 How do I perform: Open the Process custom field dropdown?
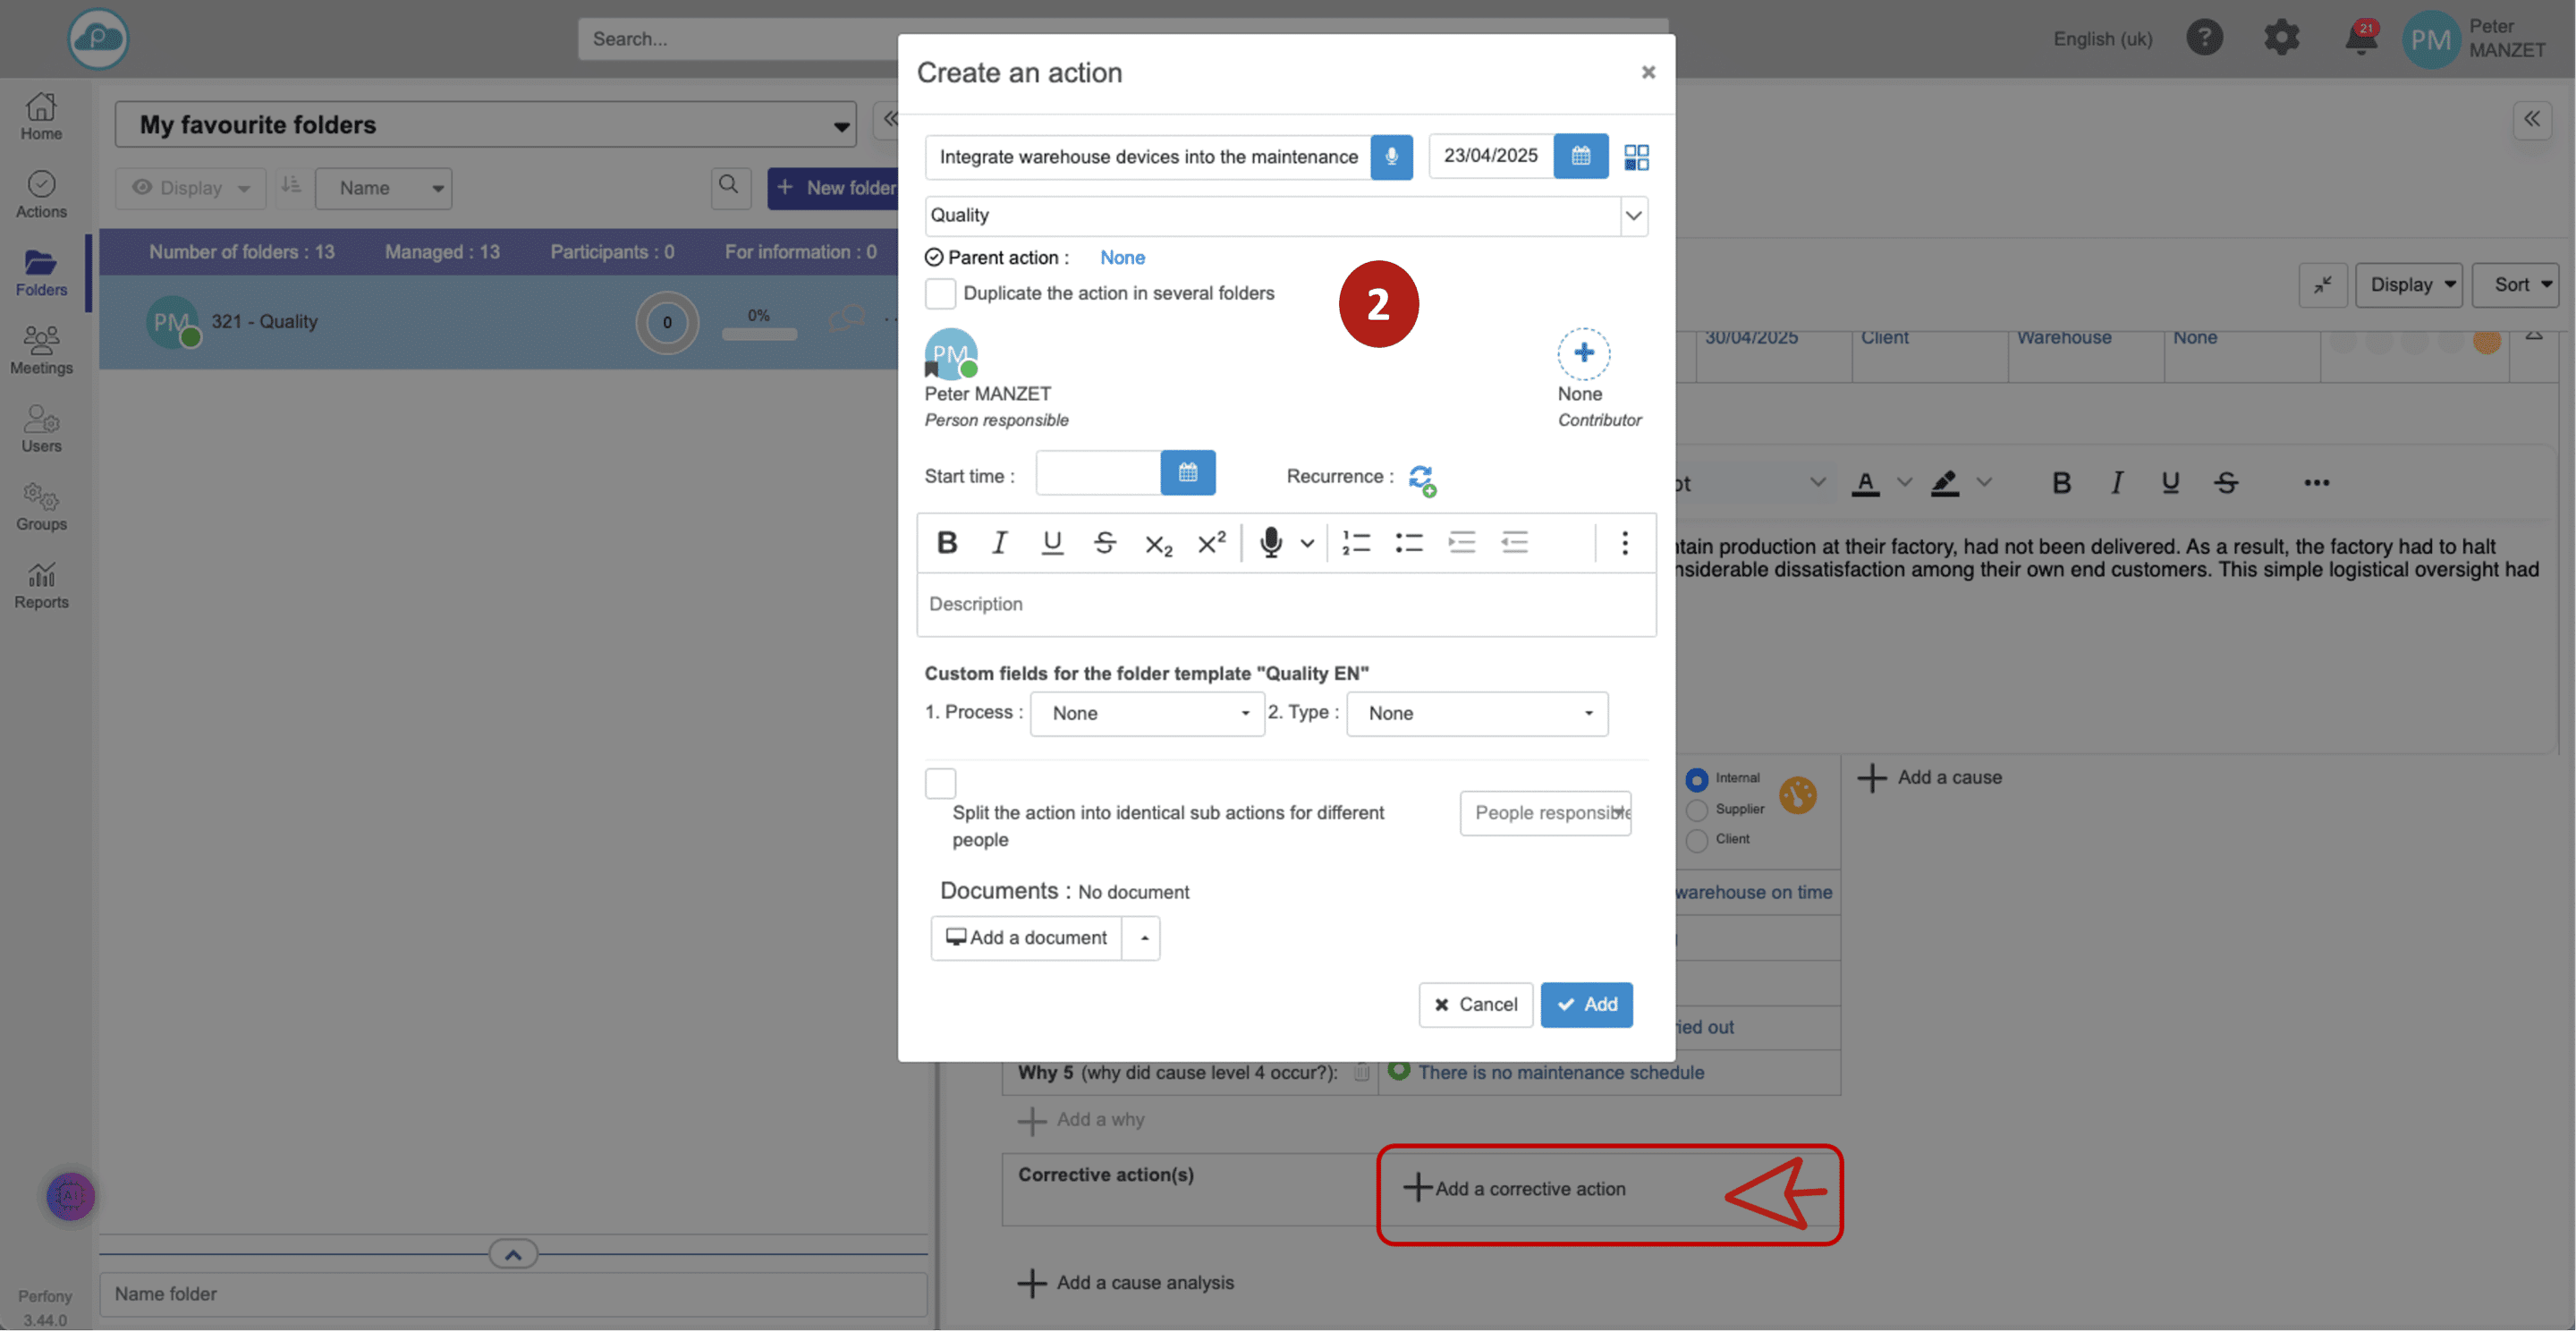coord(1147,714)
